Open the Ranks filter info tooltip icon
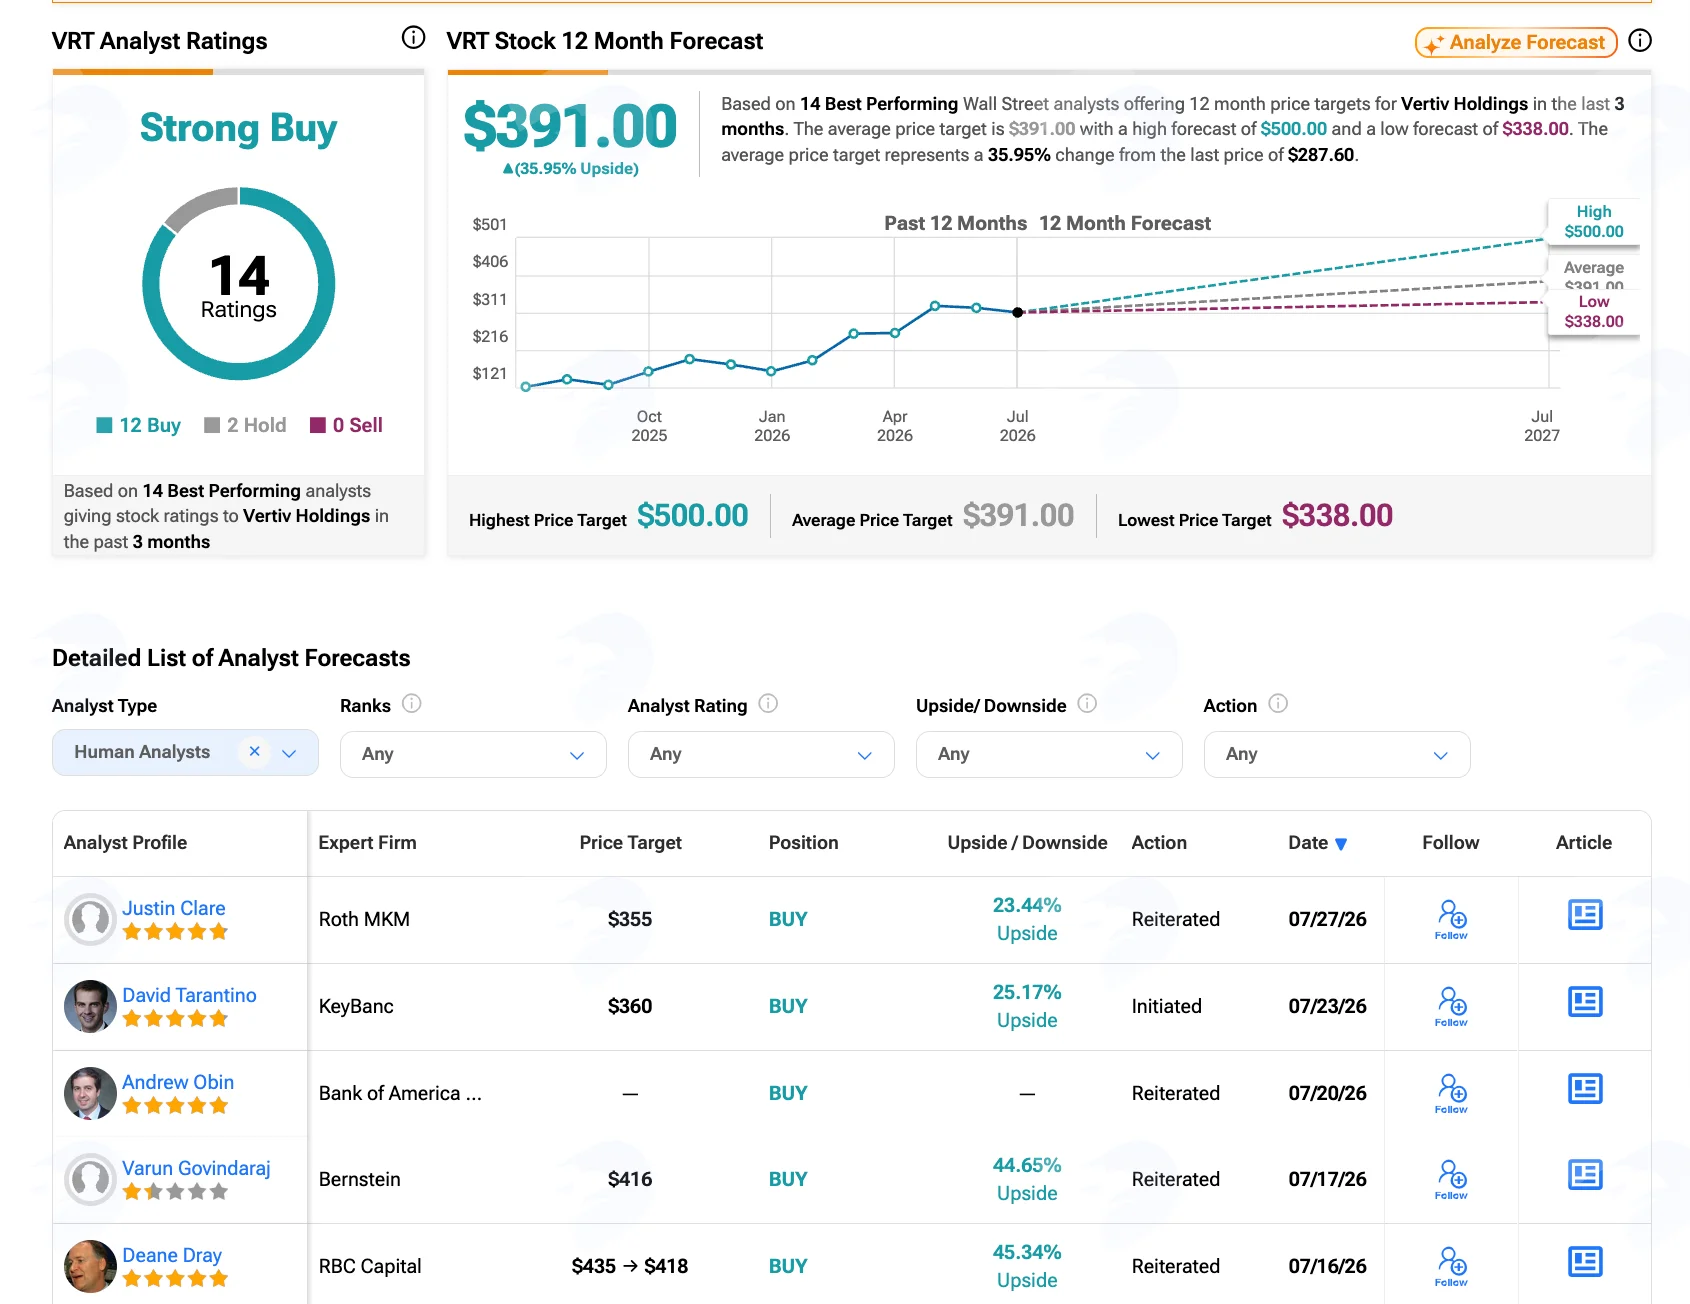Image resolution: width=1690 pixels, height=1304 pixels. pos(412,704)
